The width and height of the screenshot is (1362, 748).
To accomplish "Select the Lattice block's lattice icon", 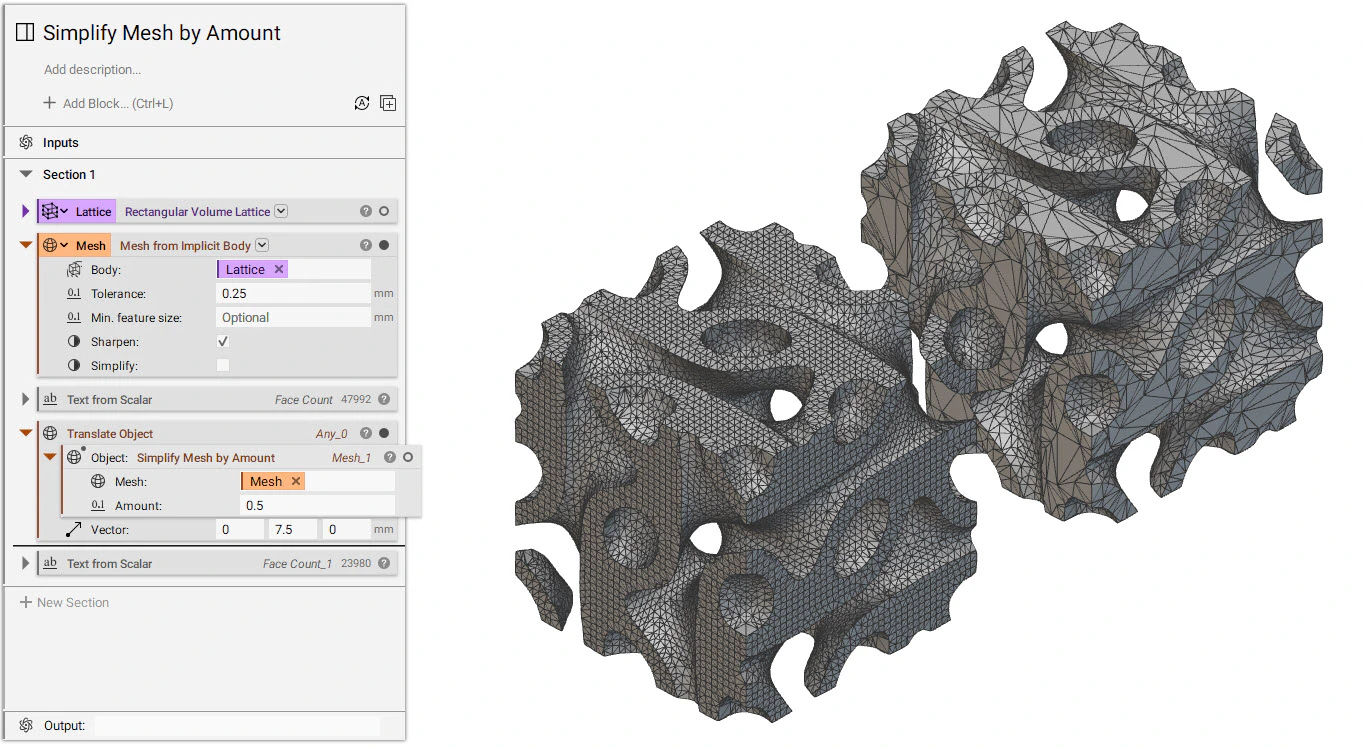I will tap(52, 211).
